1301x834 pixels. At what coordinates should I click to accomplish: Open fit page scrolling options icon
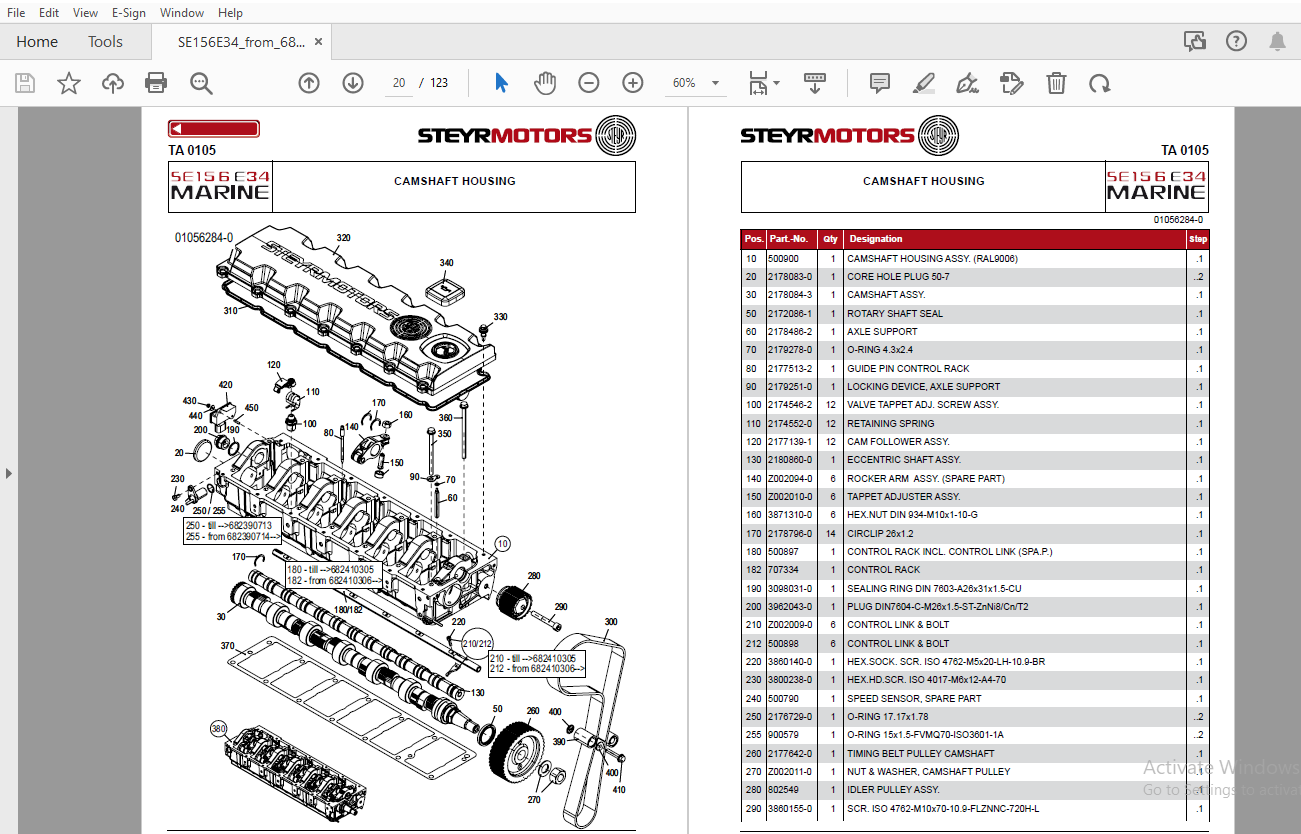[764, 83]
